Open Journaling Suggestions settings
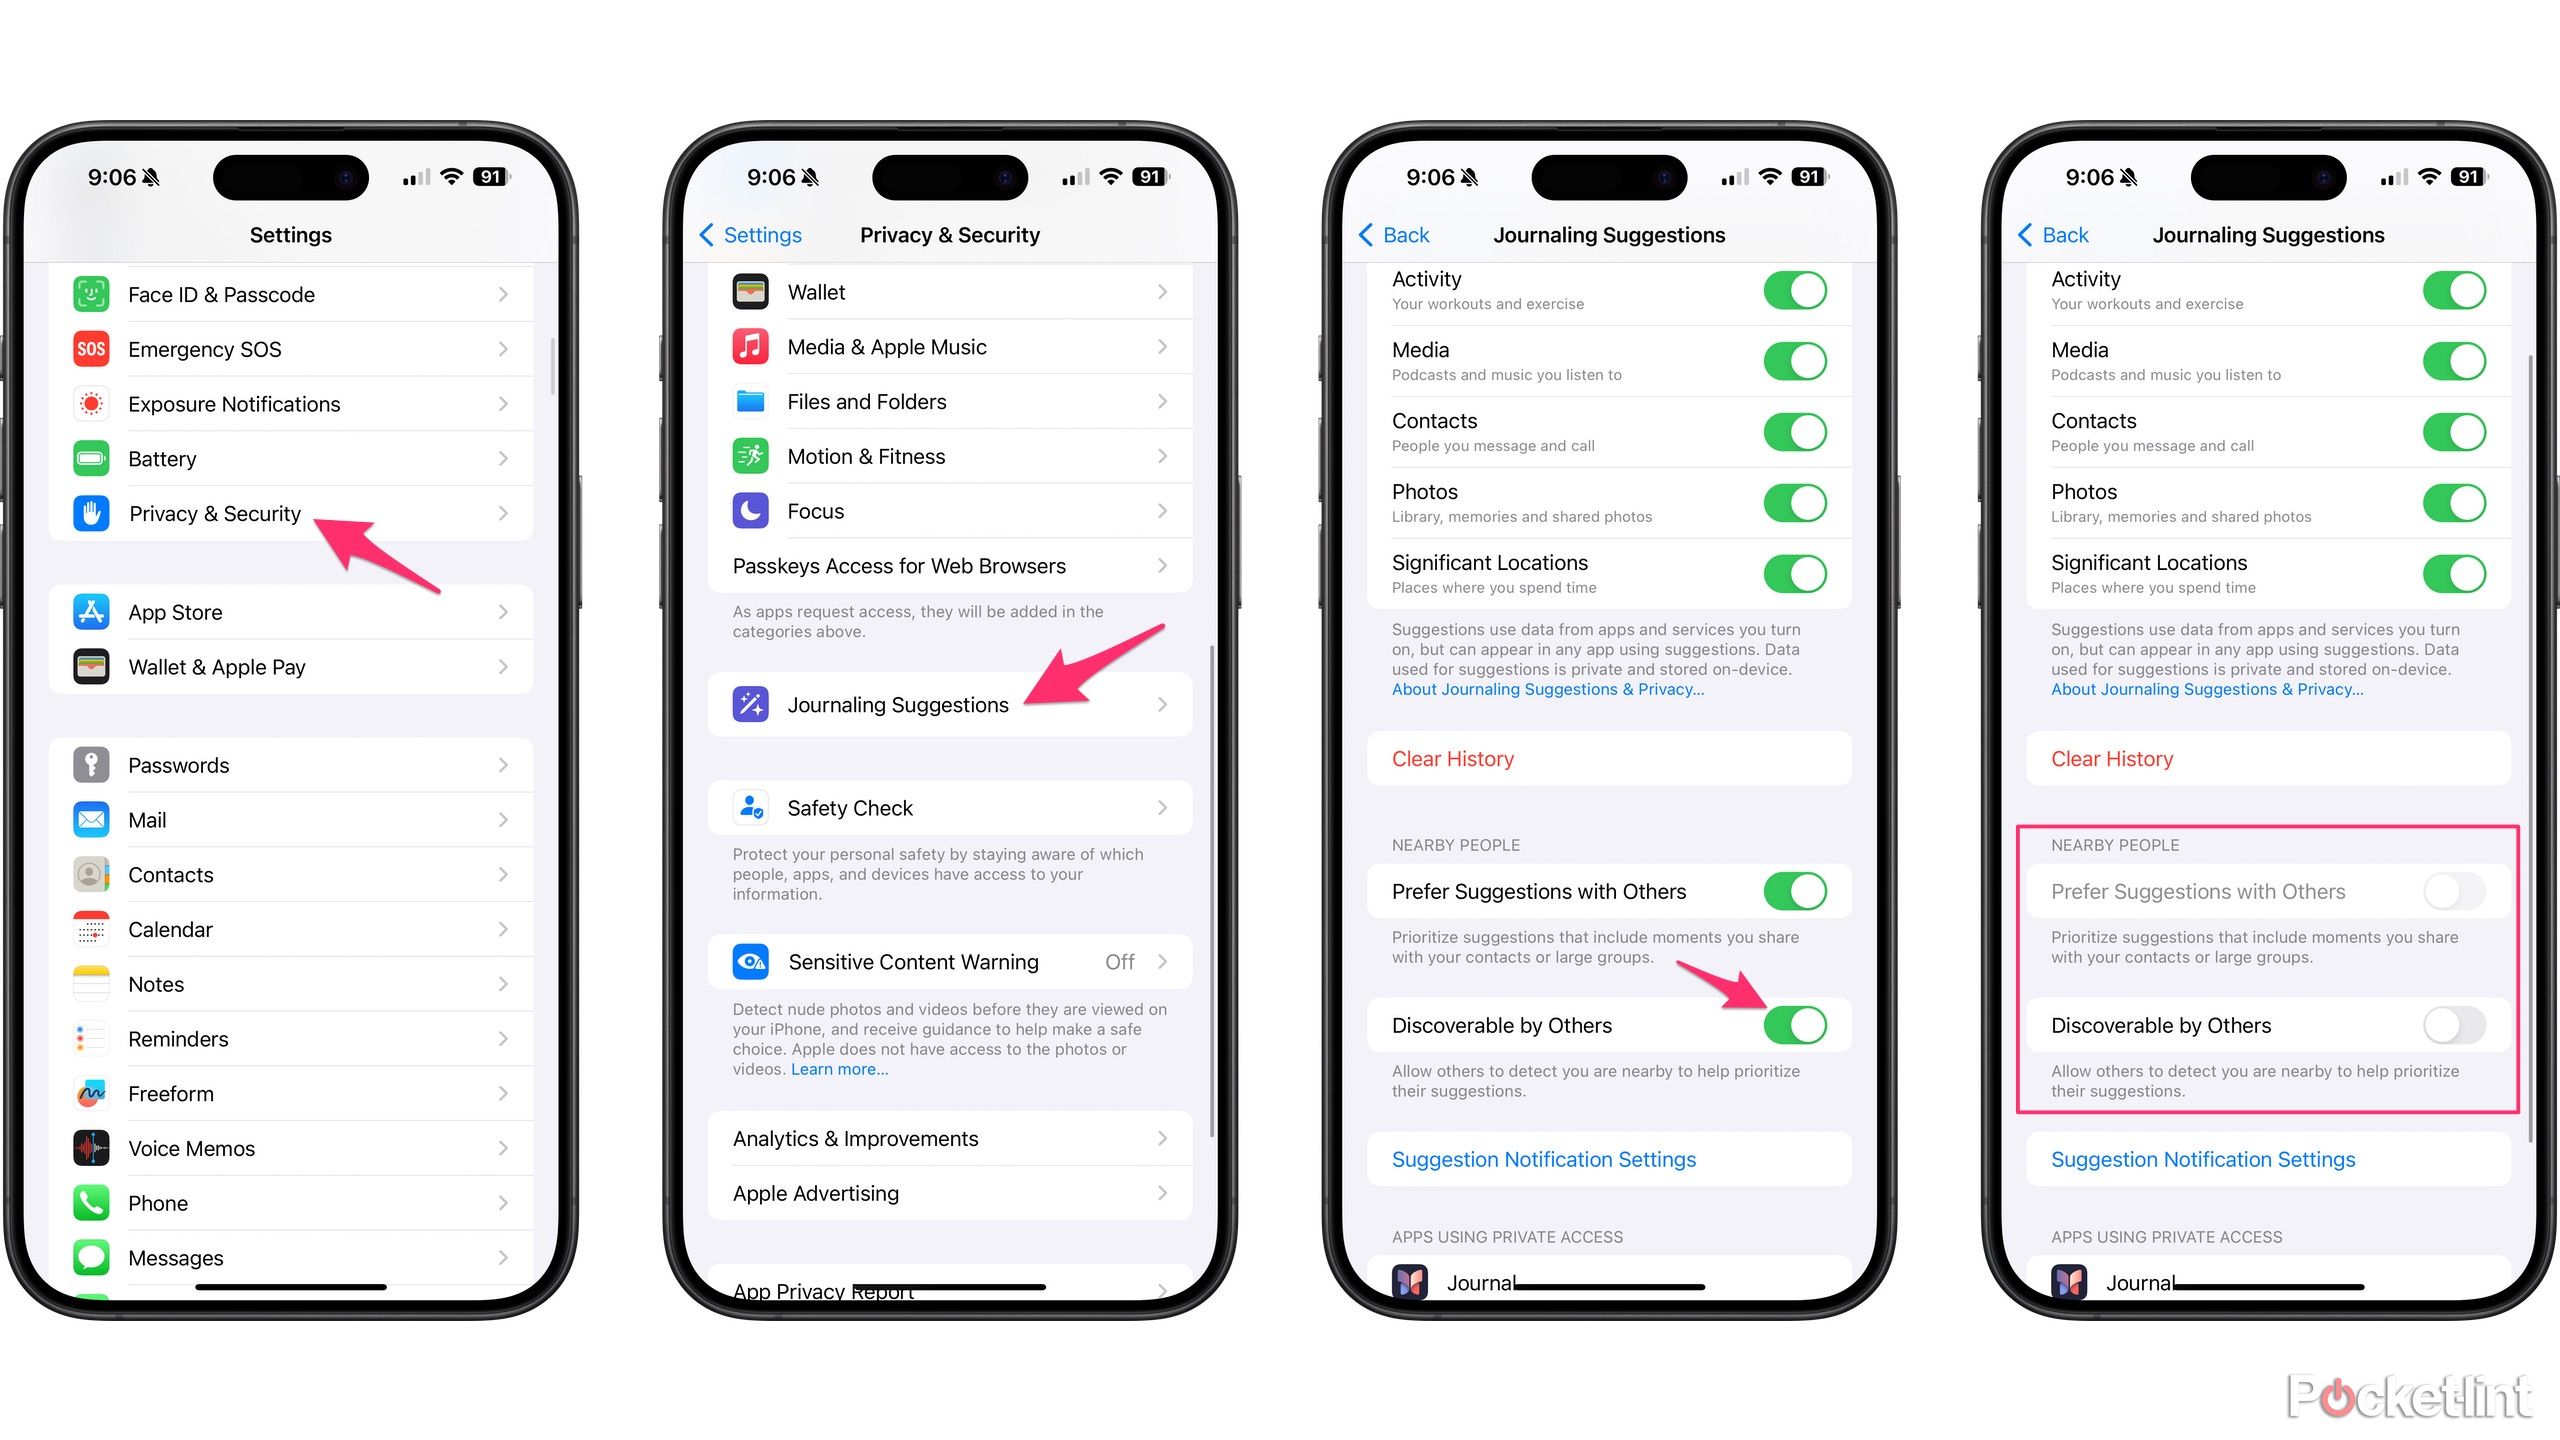 949,705
